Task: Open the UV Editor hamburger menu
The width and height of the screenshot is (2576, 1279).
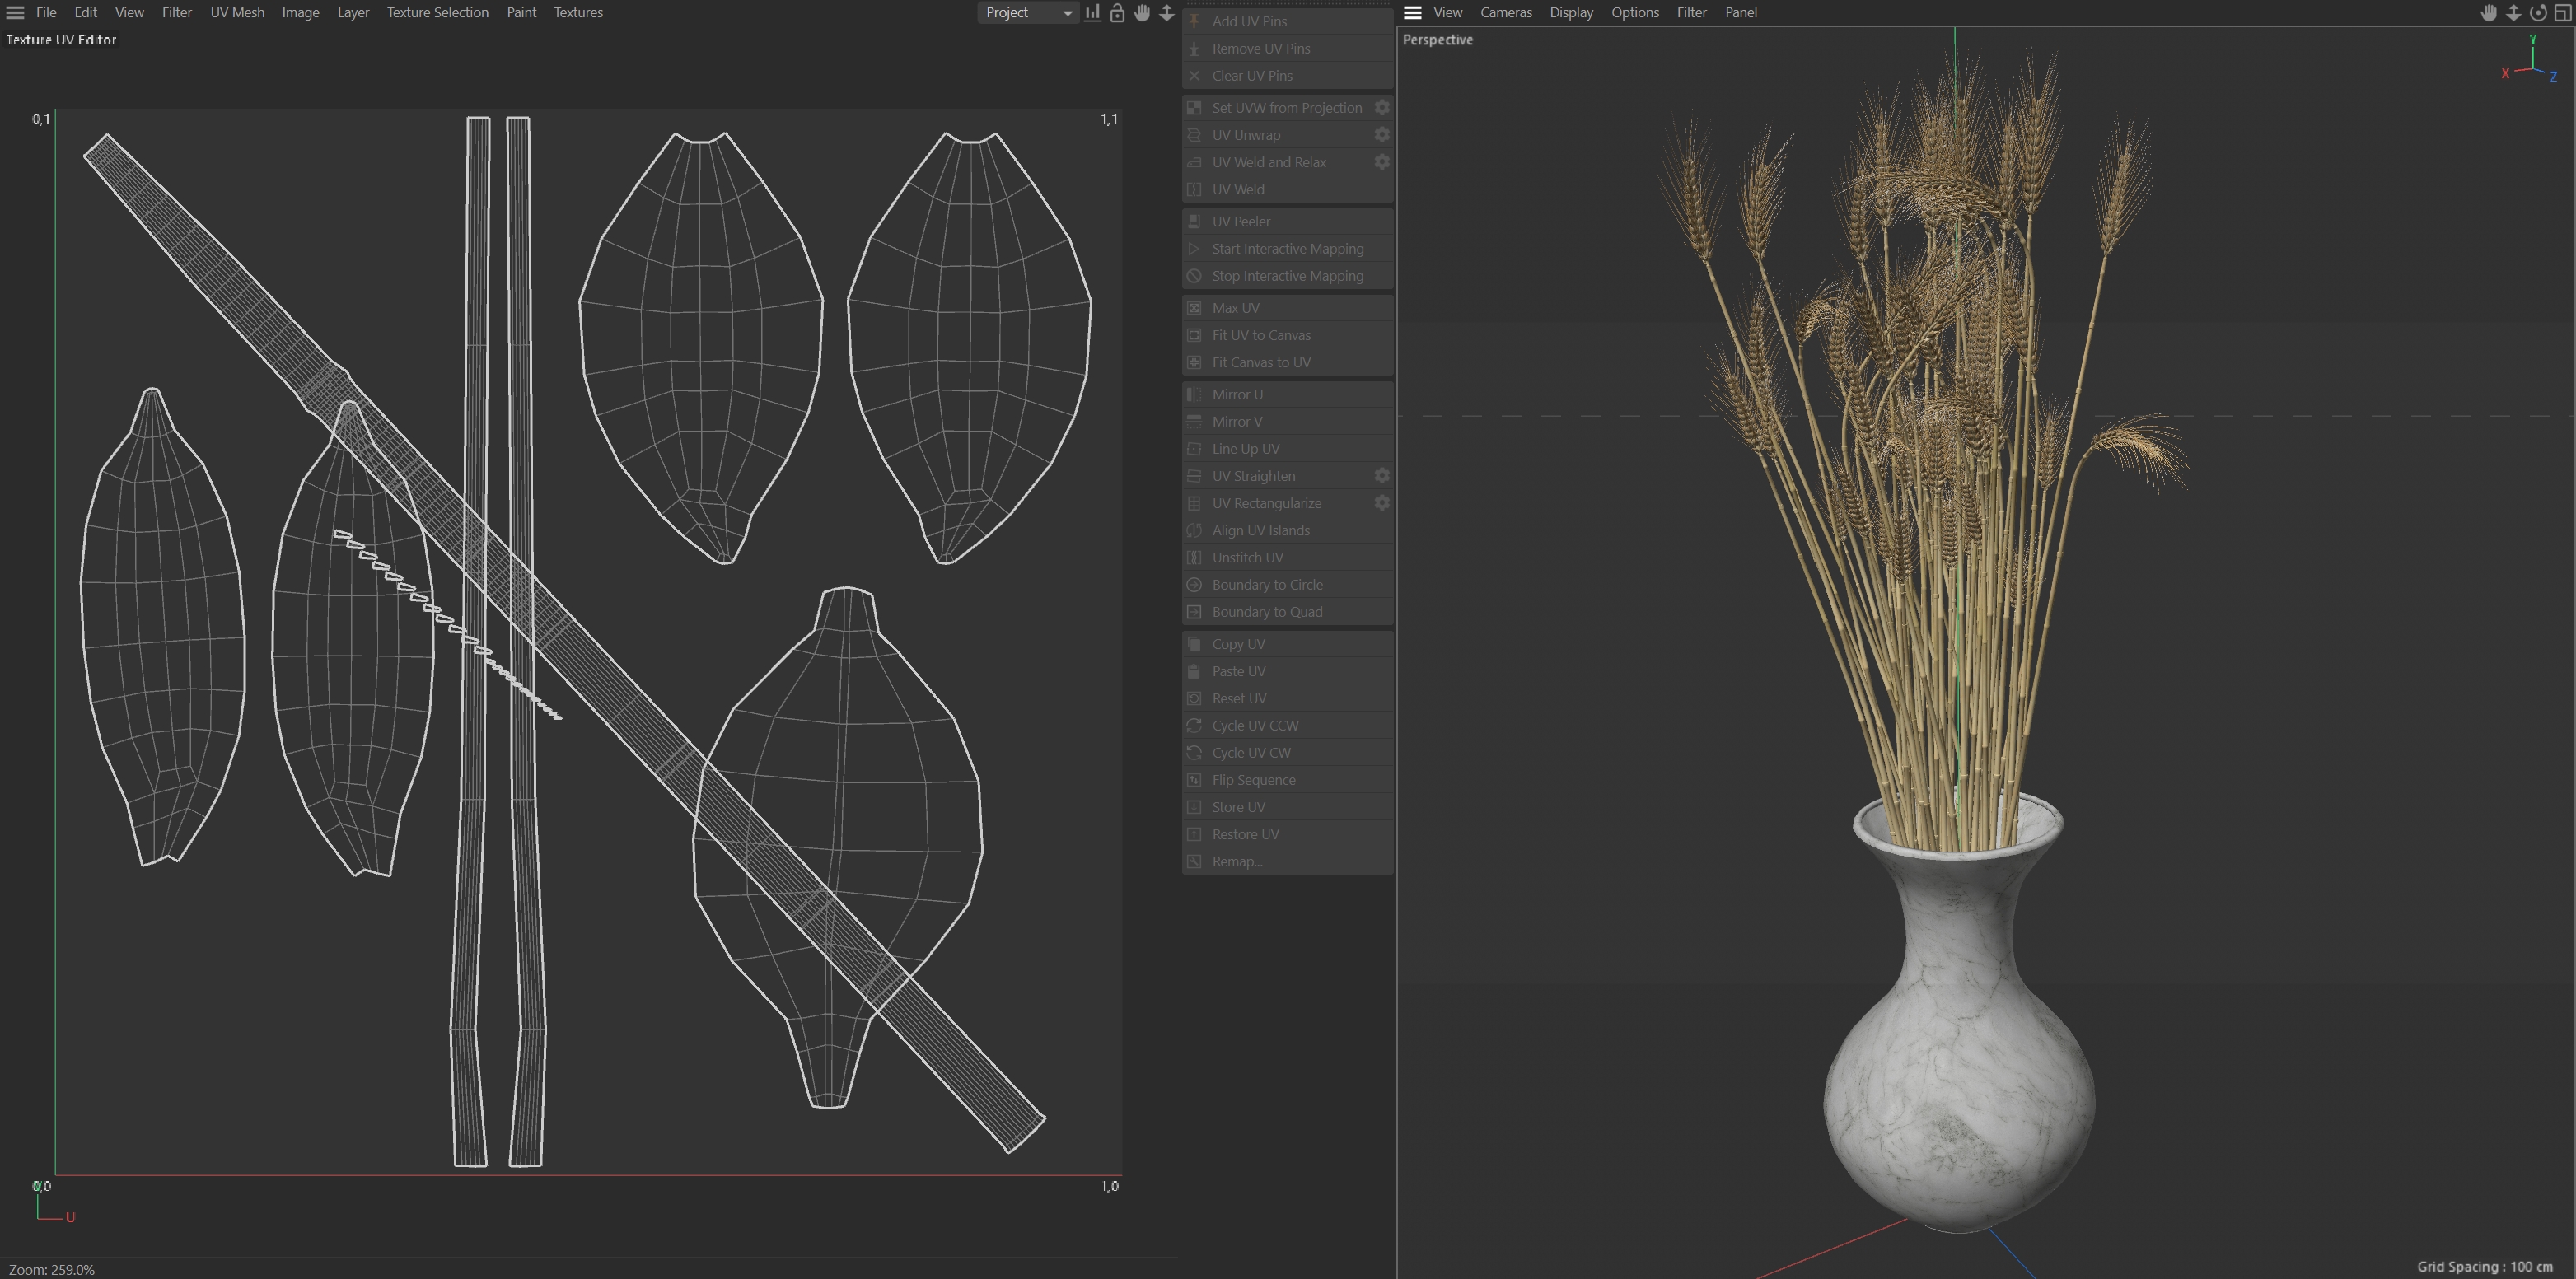Action: tap(15, 13)
